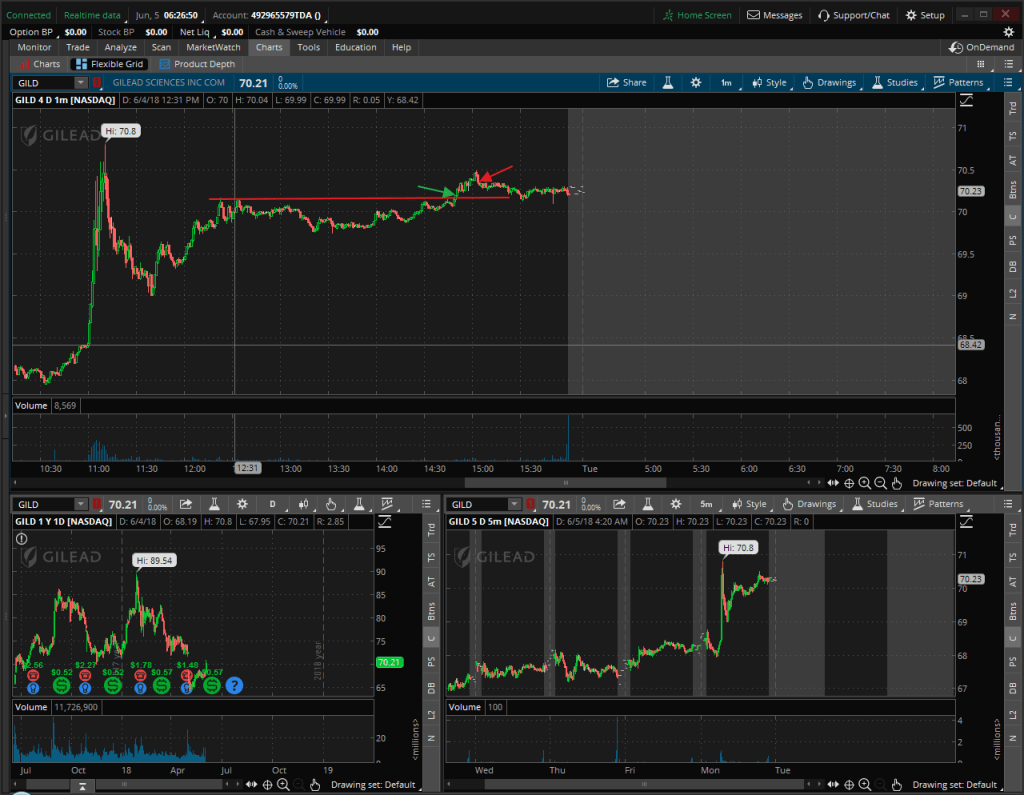Open the Share menu on top chart
The image size is (1024, 795).
[627, 83]
